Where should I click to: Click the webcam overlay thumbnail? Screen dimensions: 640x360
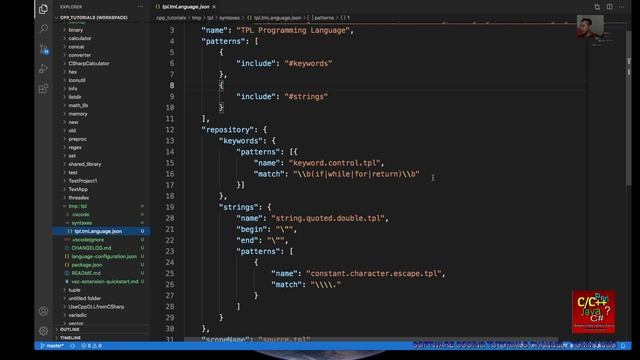pyautogui.click(x=590, y=27)
